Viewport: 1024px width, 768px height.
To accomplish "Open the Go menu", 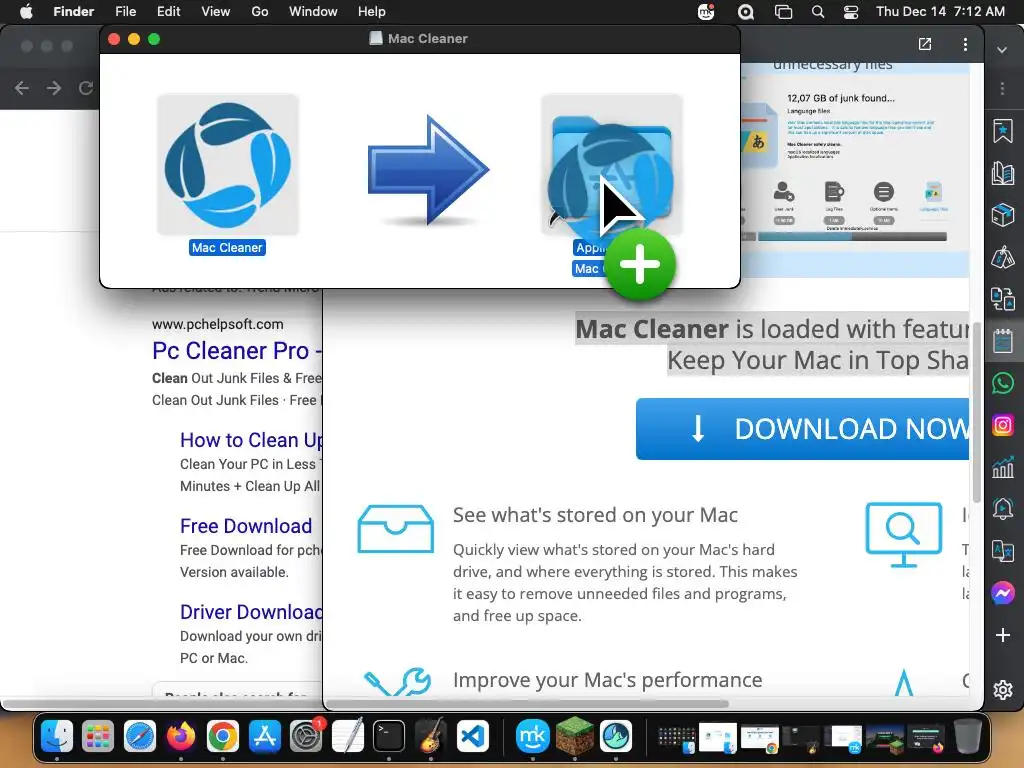I will [x=260, y=12].
